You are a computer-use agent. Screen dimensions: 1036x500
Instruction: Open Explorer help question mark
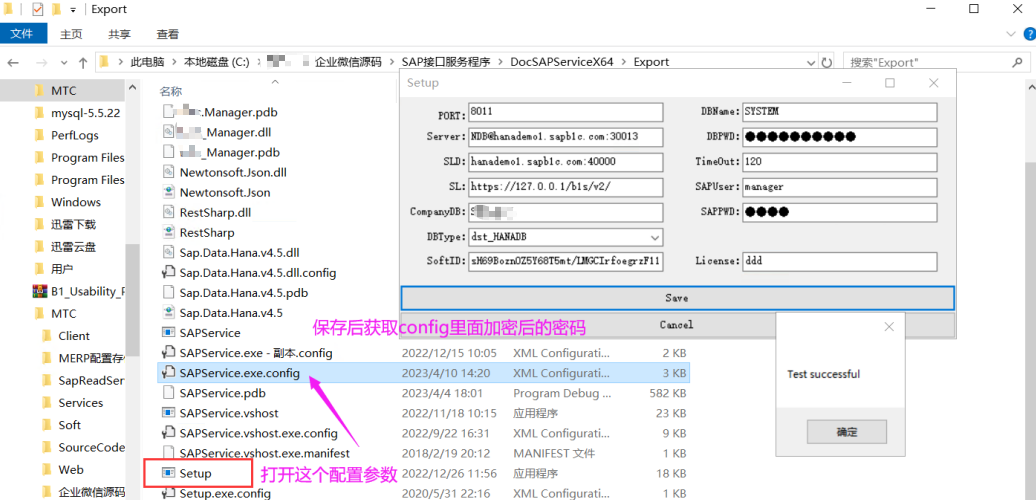(x=1028, y=34)
